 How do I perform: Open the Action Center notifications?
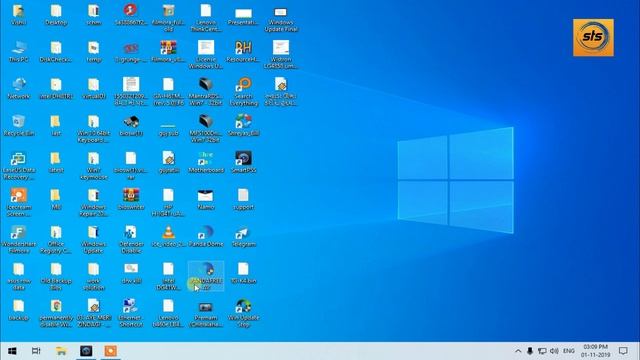[623, 351]
